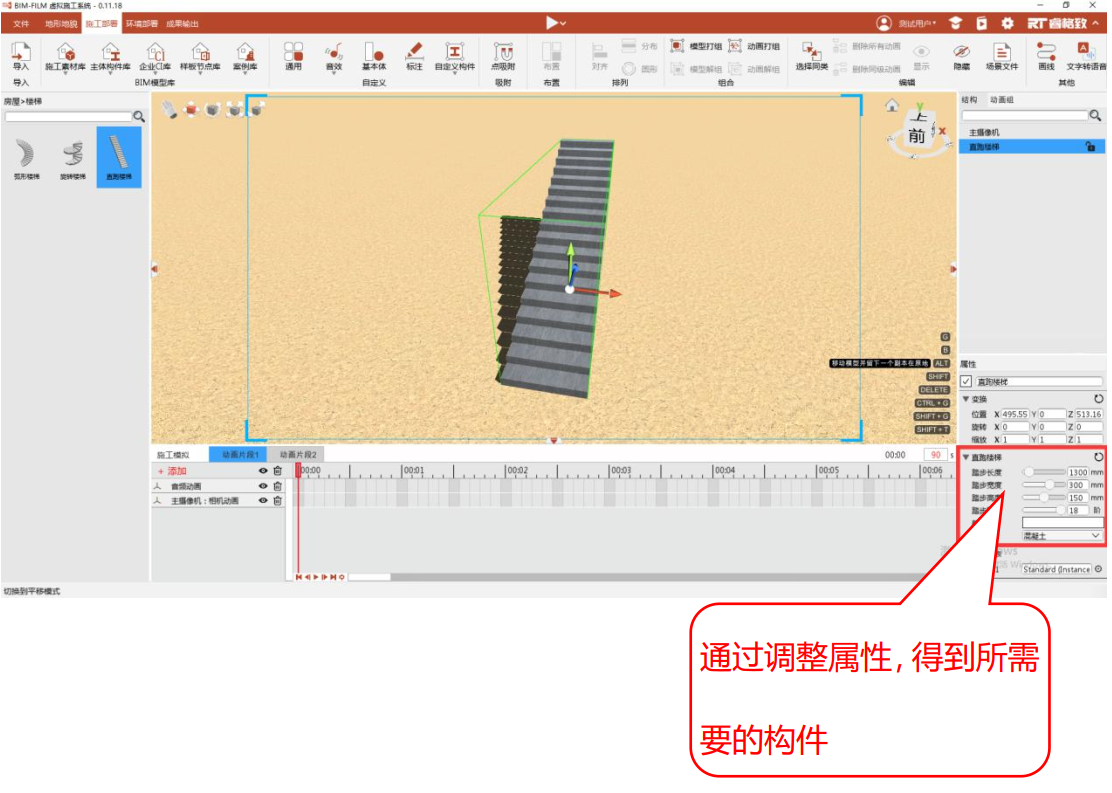Collapse the 直跑楼梯 properties section
This screenshot has height=793, width=1112.
(x=966, y=458)
